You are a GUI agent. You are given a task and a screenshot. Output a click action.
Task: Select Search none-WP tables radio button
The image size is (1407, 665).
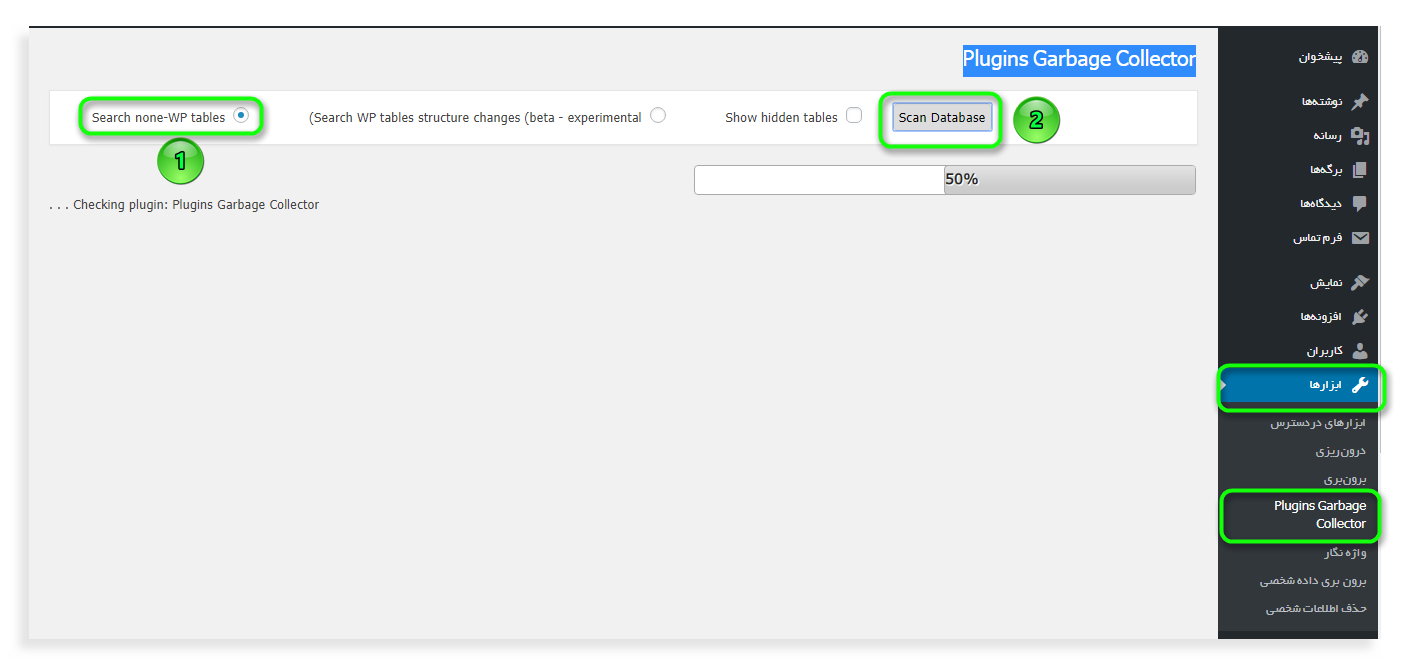(x=241, y=116)
